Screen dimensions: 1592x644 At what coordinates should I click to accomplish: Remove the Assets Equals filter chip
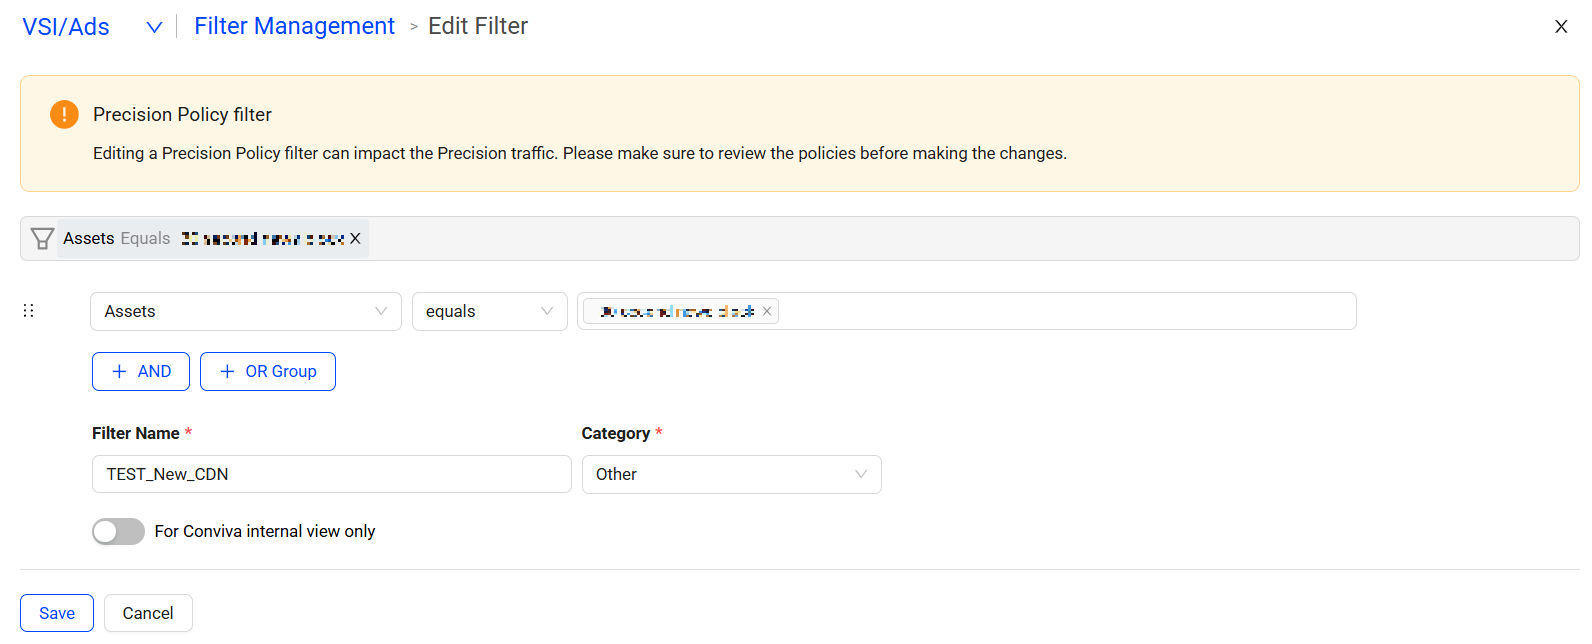point(355,239)
